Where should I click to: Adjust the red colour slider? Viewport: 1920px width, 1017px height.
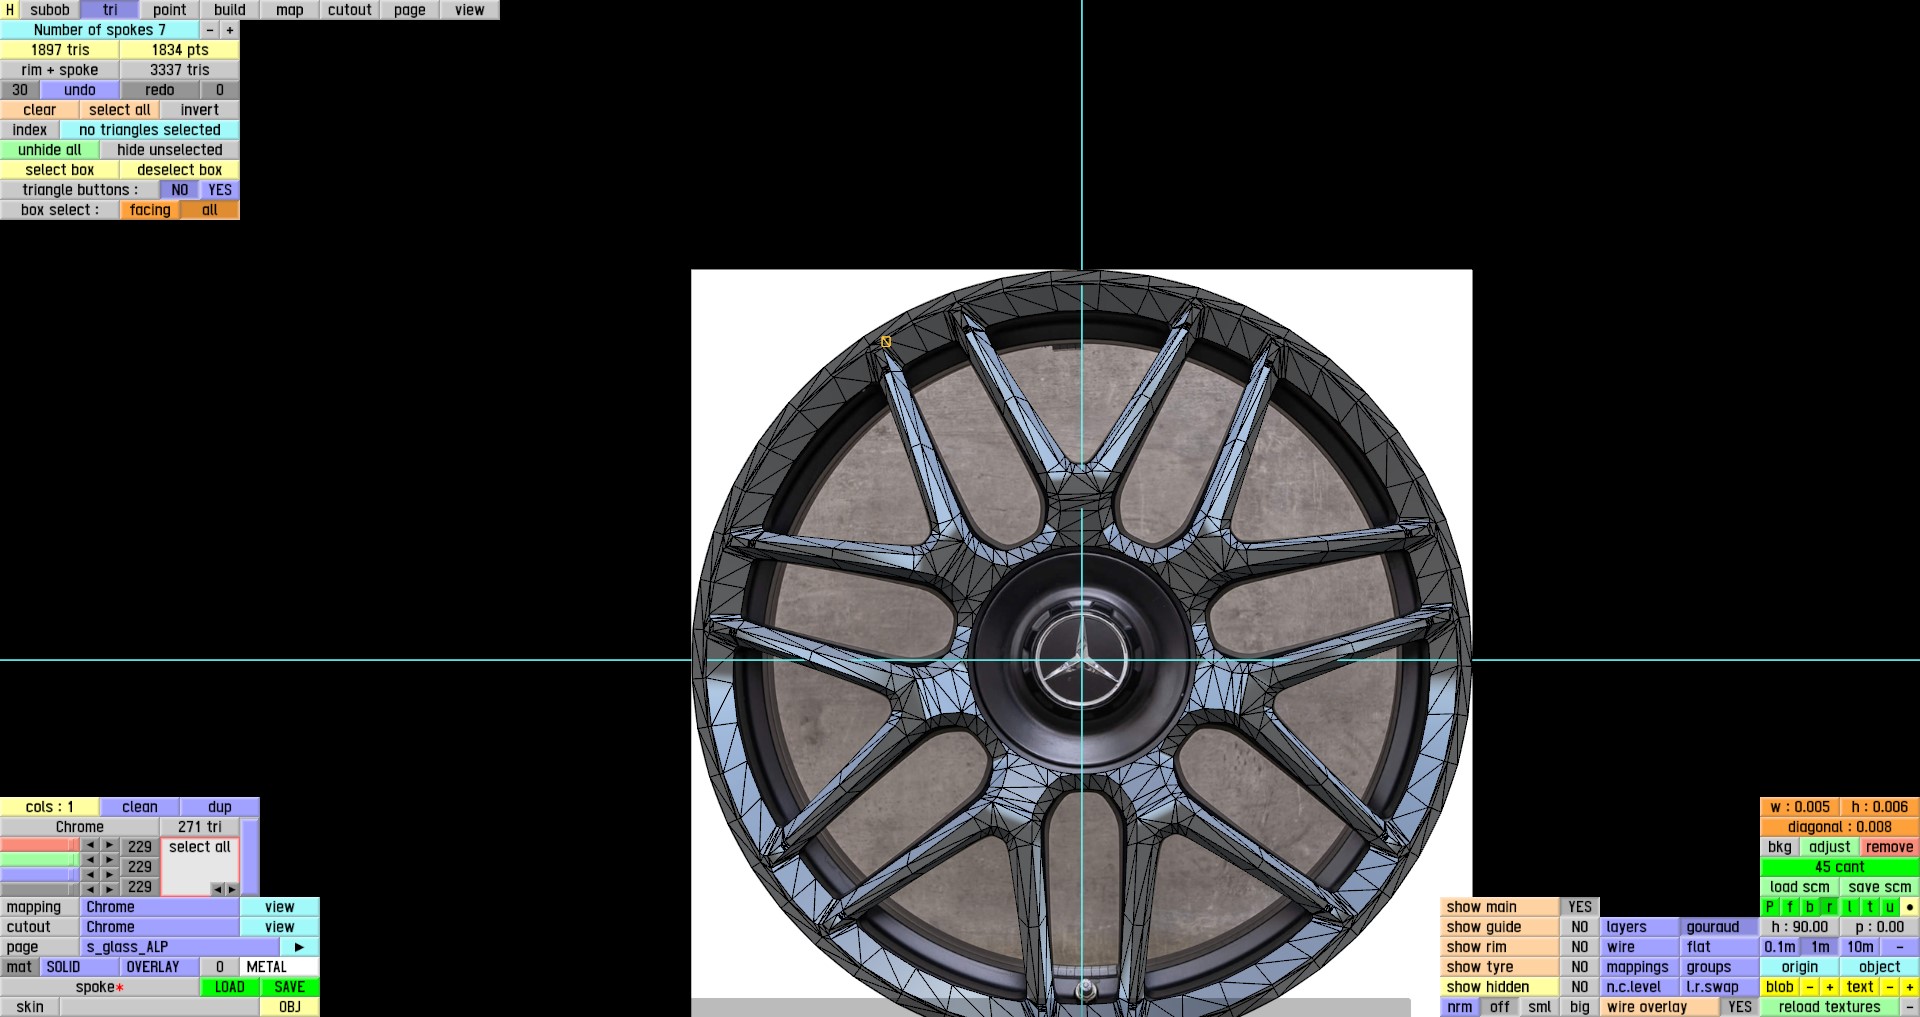pyautogui.click(x=40, y=846)
